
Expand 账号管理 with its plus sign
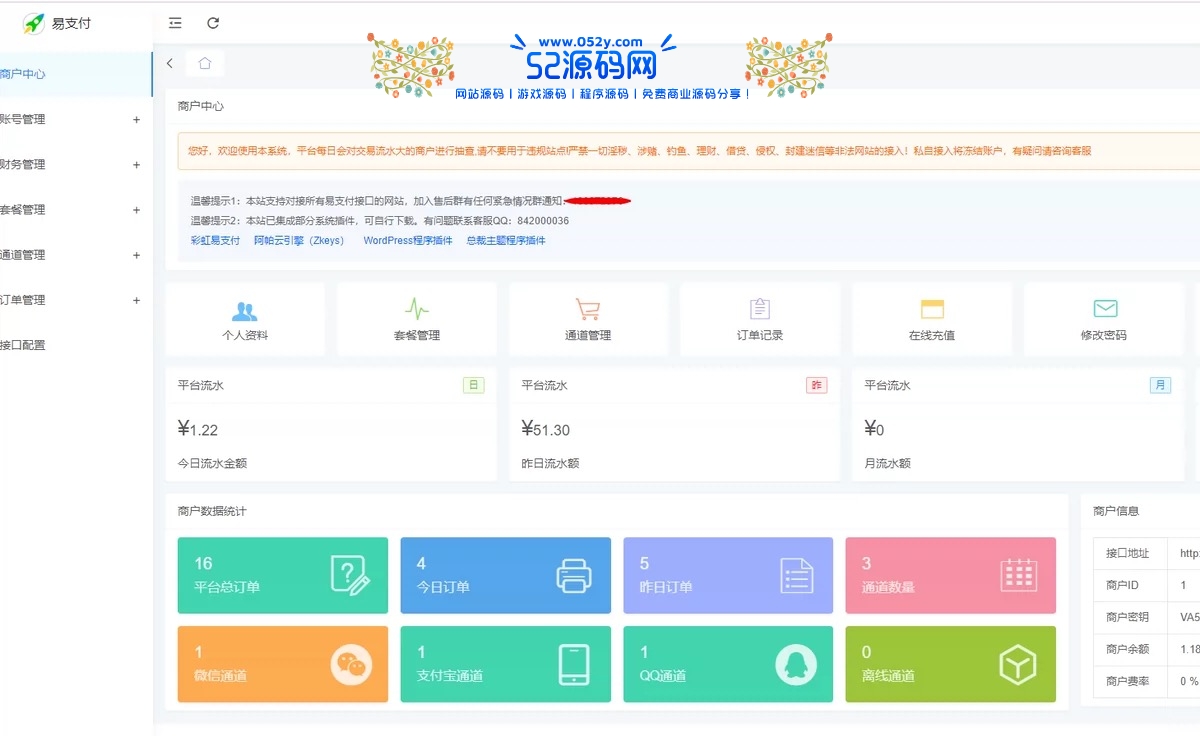tap(137, 119)
